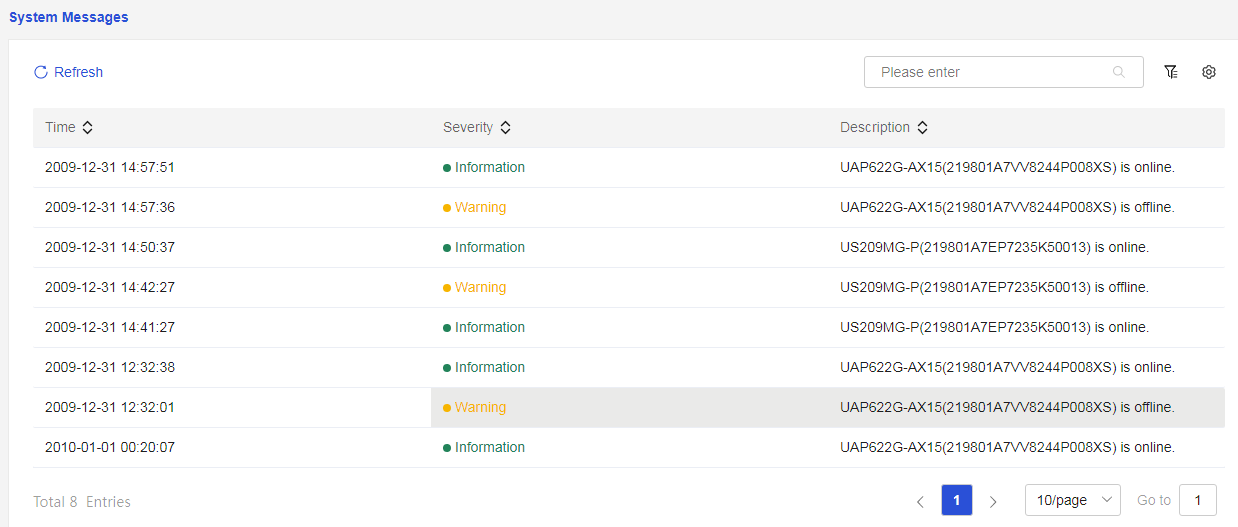The height and width of the screenshot is (527, 1238).
Task: Go to next page arrow
Action: (x=993, y=501)
